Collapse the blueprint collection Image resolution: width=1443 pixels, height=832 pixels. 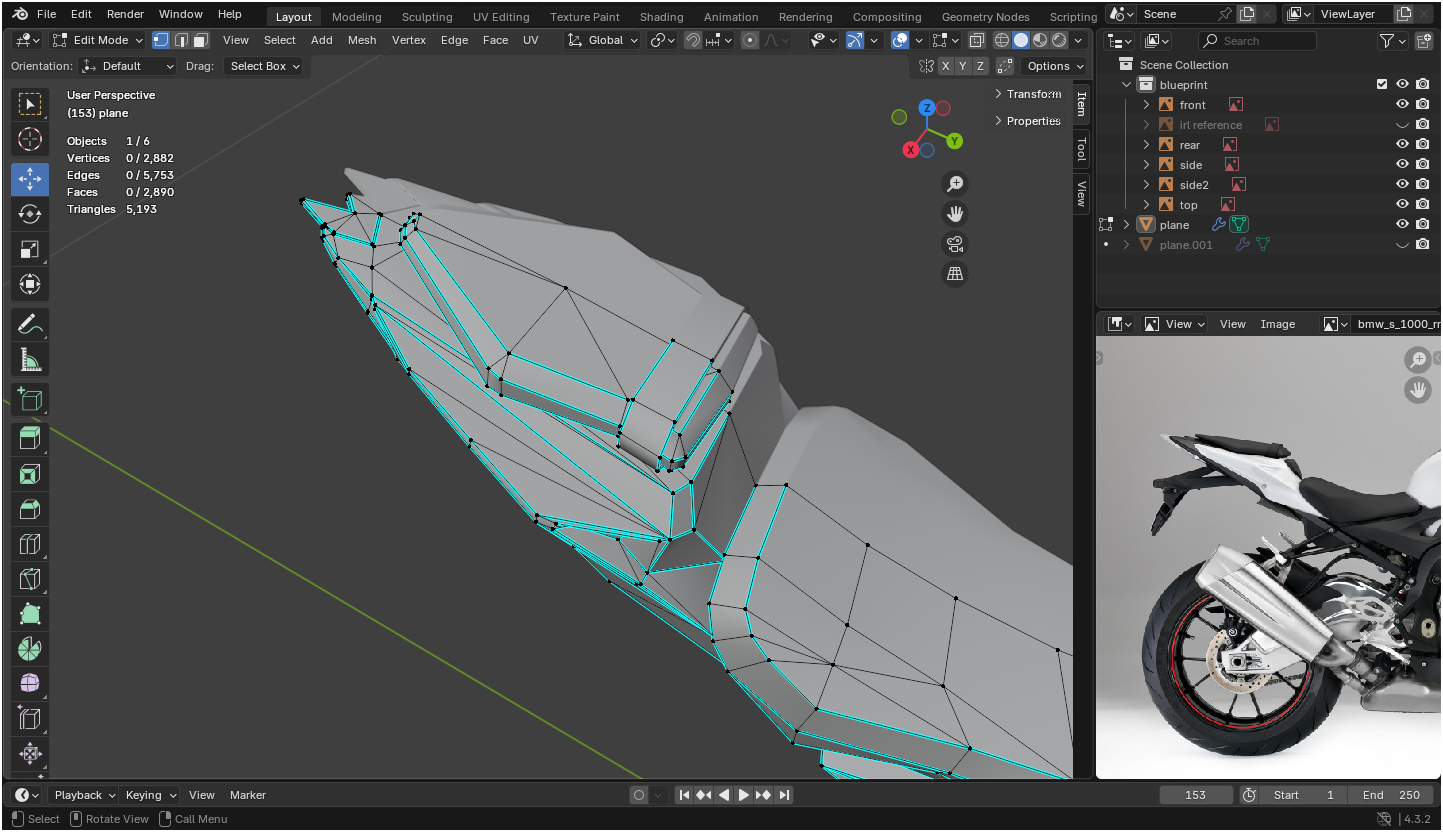(1127, 85)
